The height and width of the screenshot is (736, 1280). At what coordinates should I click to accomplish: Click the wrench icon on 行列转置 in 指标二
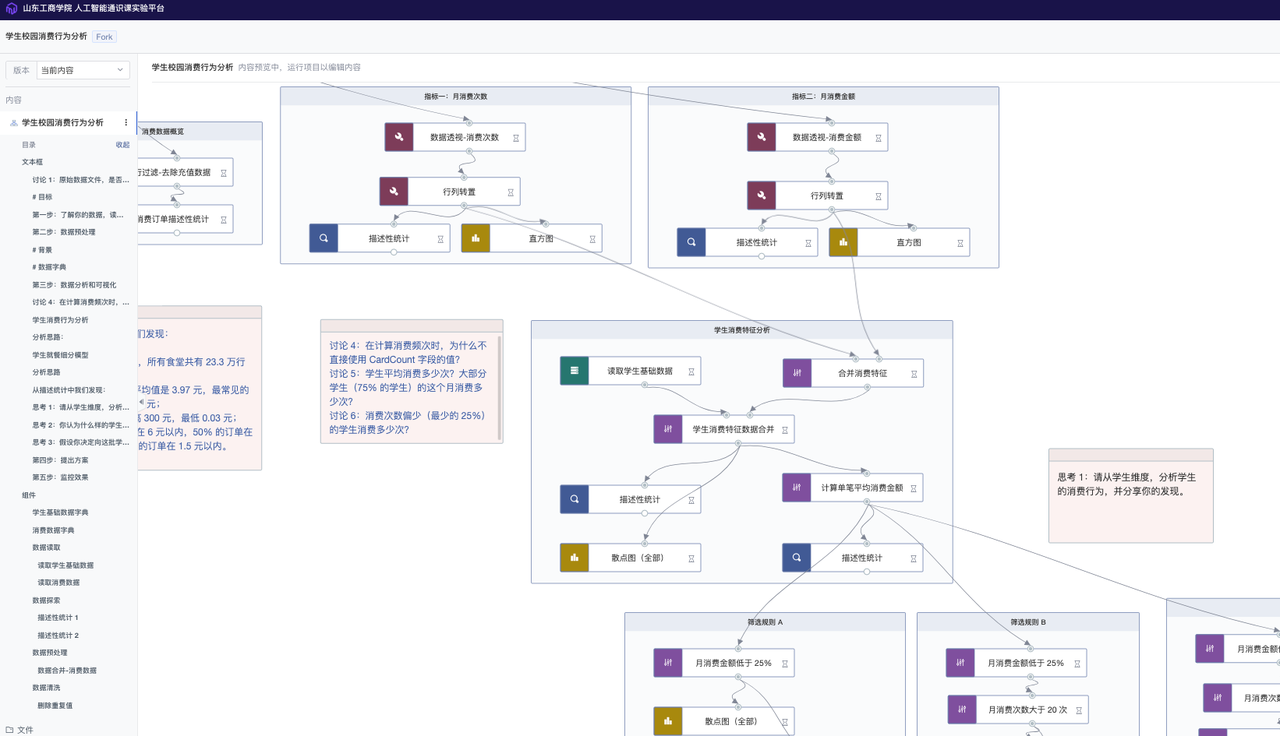pyautogui.click(x=761, y=195)
